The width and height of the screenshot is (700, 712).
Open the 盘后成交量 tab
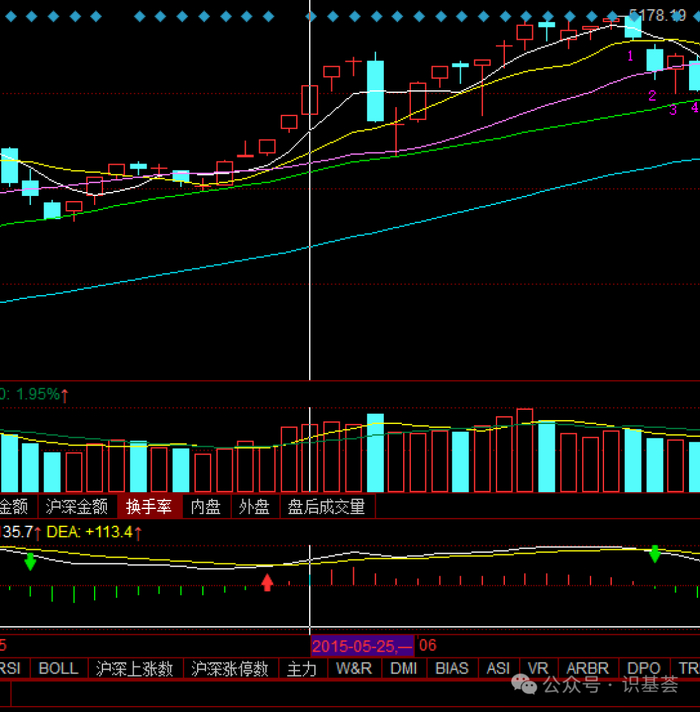(x=326, y=507)
